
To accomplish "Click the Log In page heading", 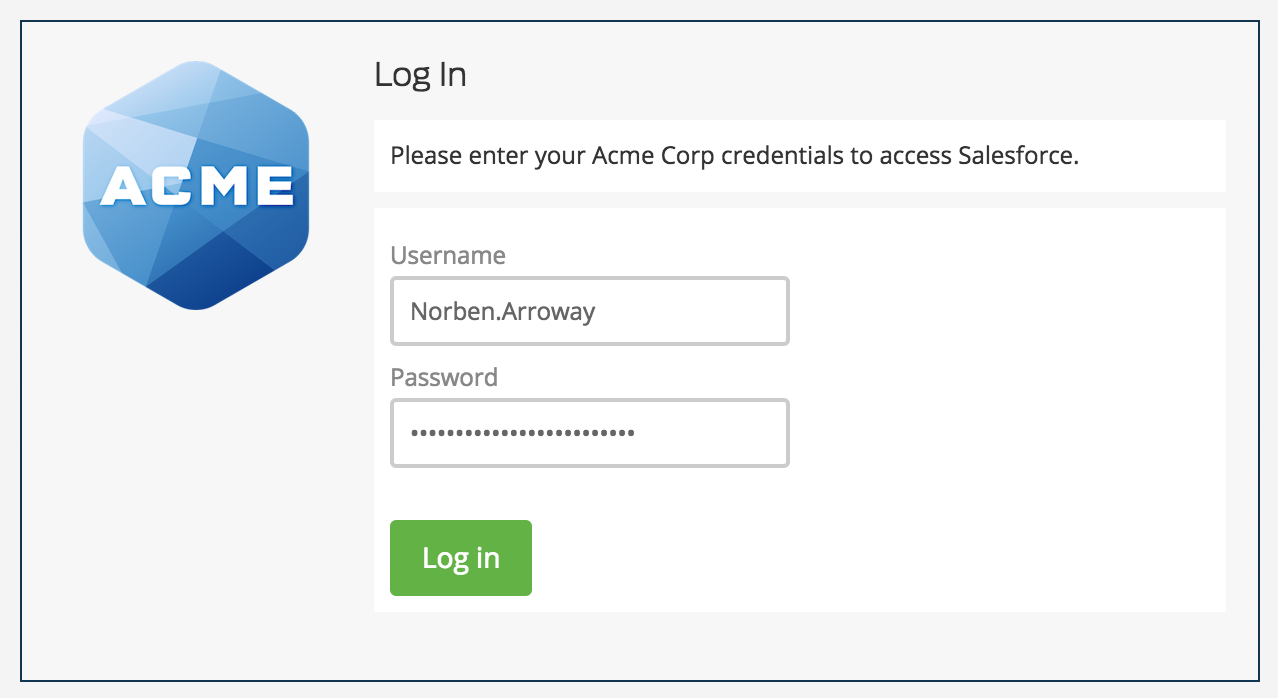I will [x=420, y=74].
